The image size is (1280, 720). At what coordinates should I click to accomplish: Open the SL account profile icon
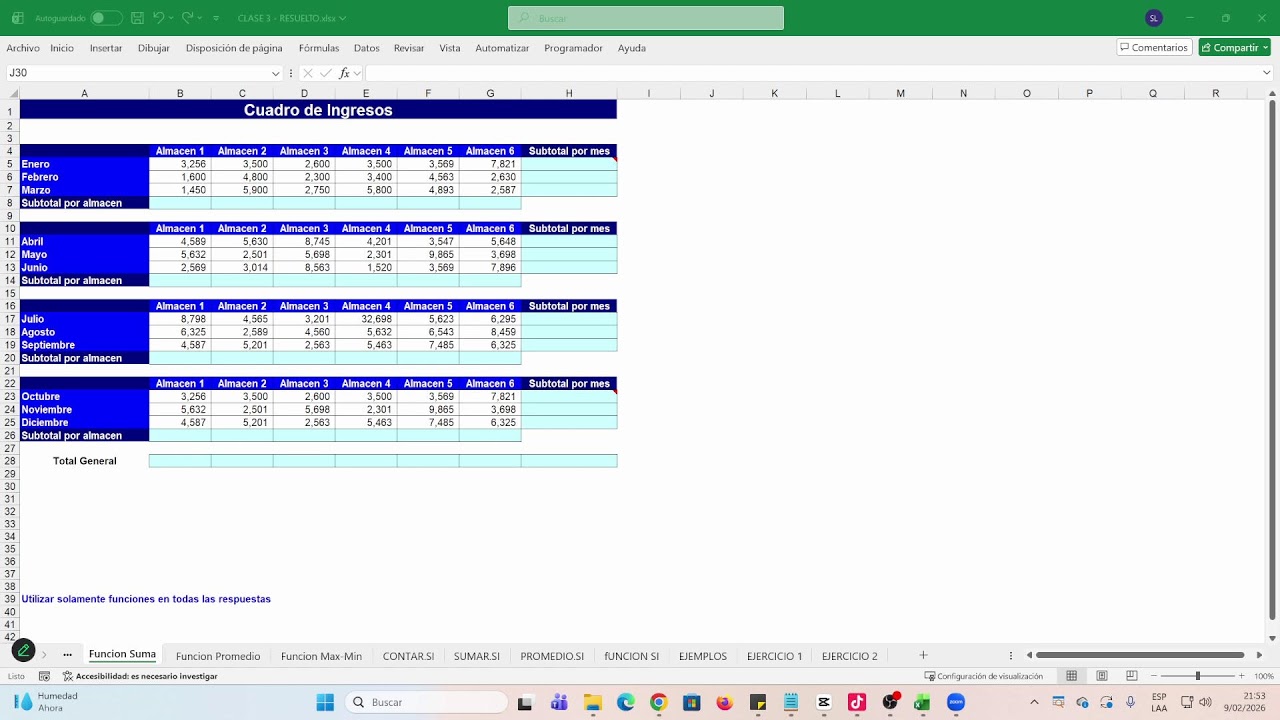1154,18
